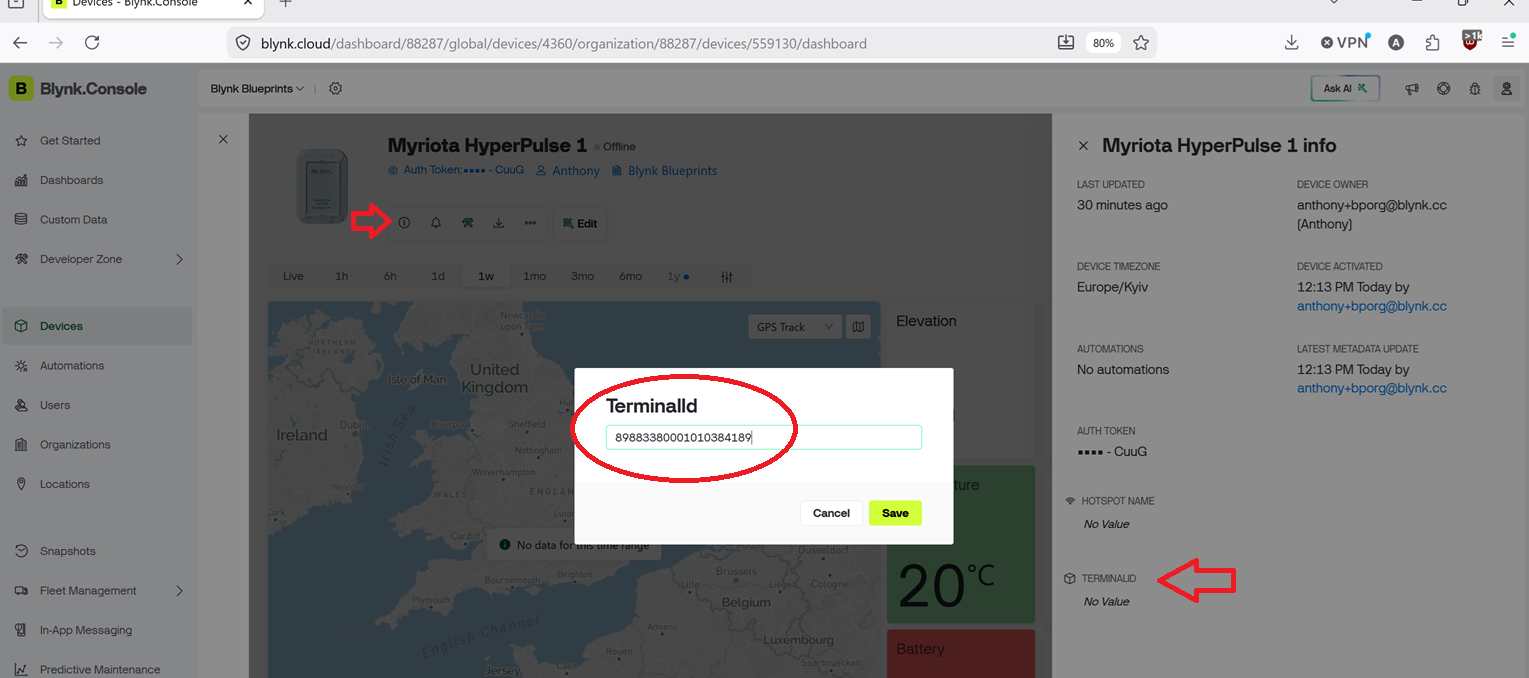
Task: Open browser application menu
Action: point(1508,43)
